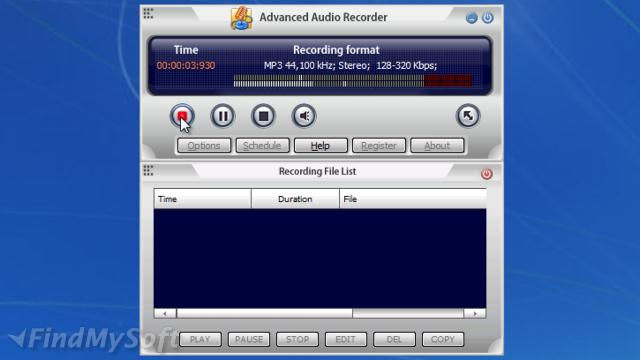The image size is (640, 360).
Task: Click the MP3 44,100 kHz recording format text
Action: point(350,66)
